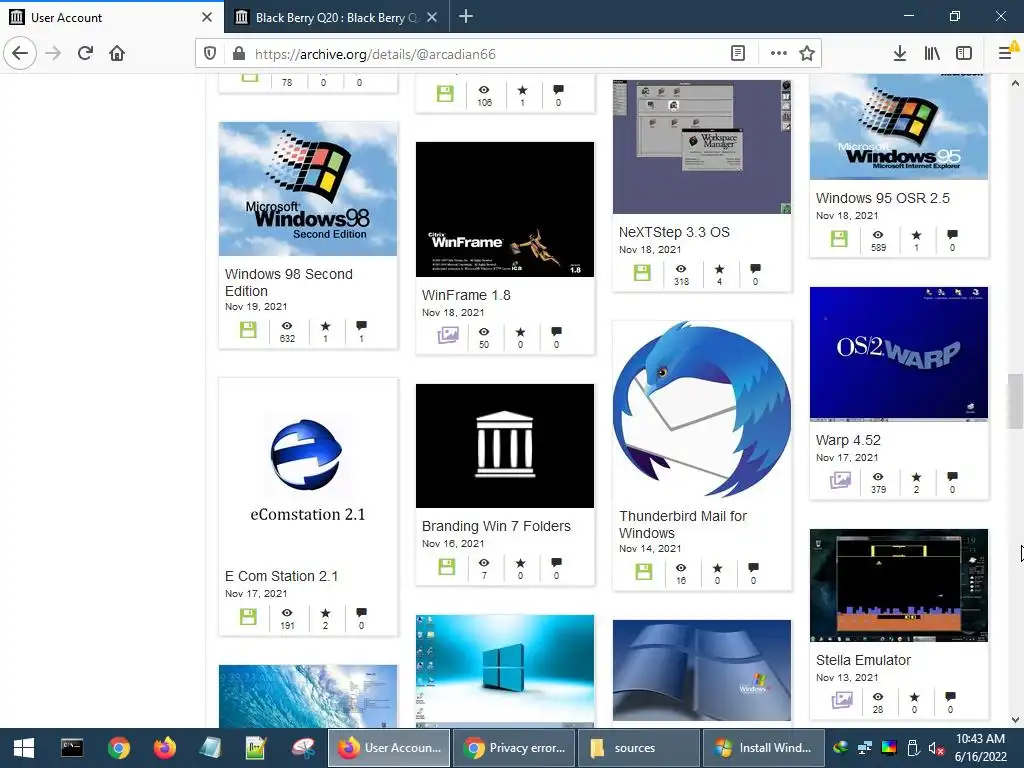Open the Branding Win 7 Folders thumbnail
Viewport: 1024px width, 768px height.
(505, 445)
